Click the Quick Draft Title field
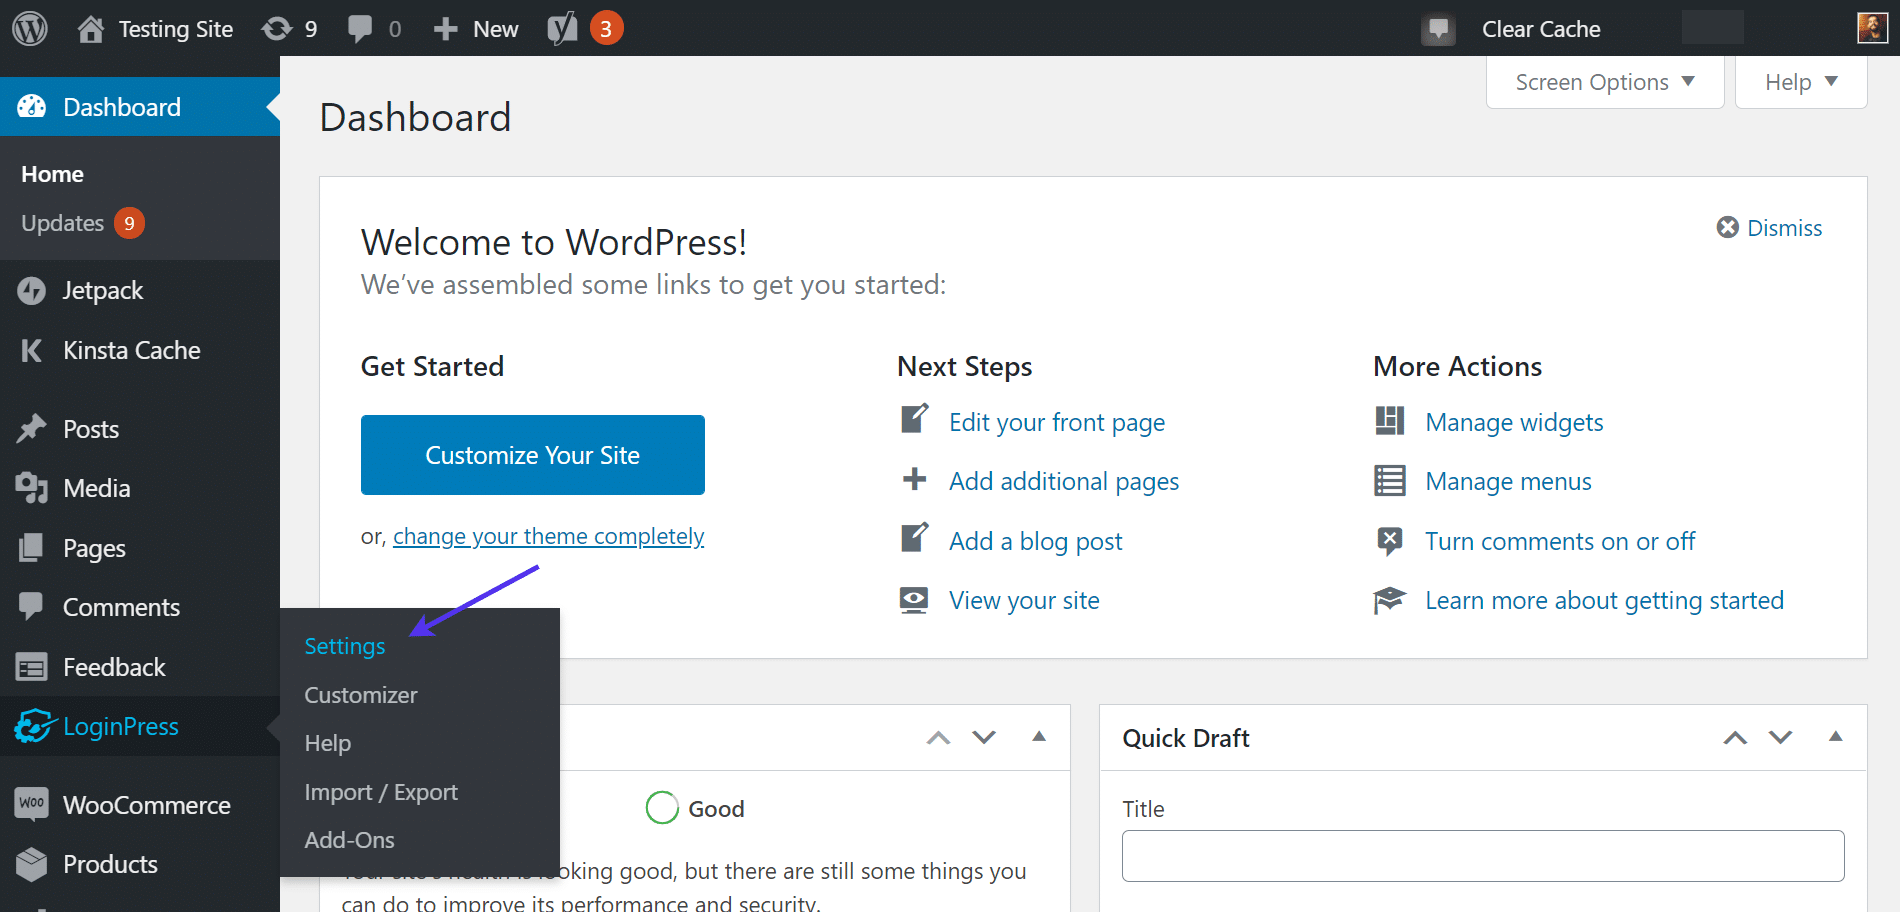This screenshot has height=912, width=1900. (1482, 856)
